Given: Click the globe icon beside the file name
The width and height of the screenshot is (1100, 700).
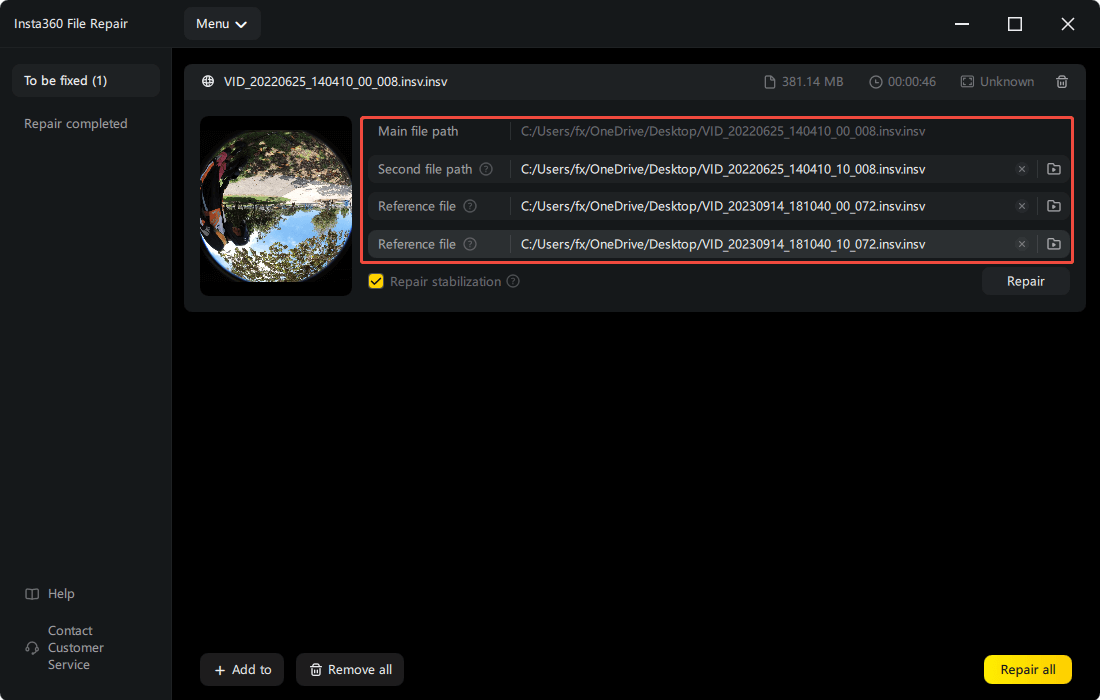Looking at the screenshot, I should (x=207, y=81).
